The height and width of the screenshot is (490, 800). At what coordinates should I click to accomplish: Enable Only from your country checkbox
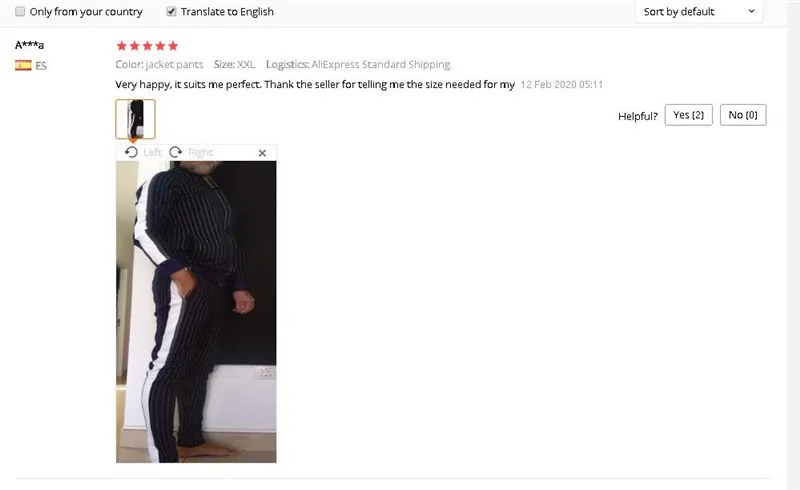20,11
